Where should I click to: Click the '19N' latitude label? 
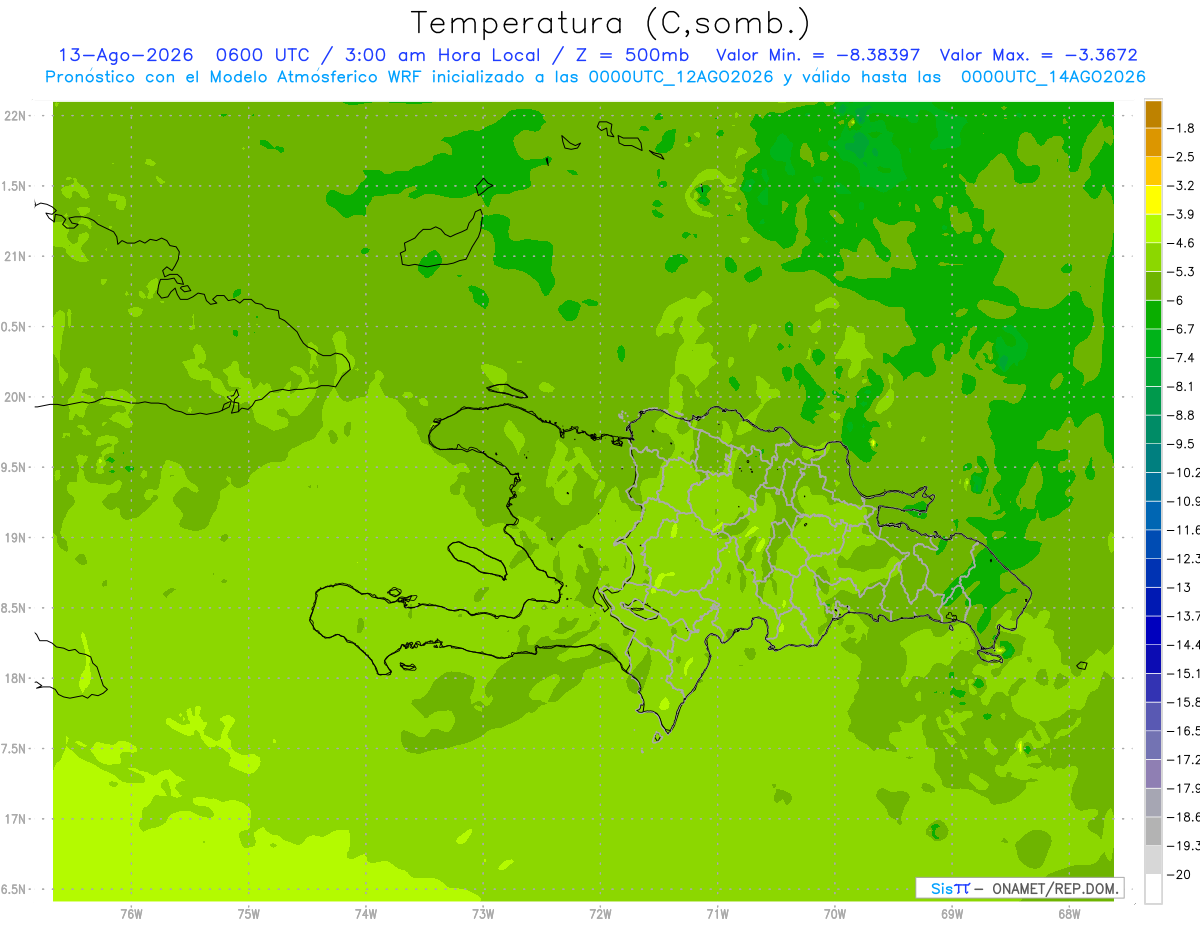pos(16,538)
